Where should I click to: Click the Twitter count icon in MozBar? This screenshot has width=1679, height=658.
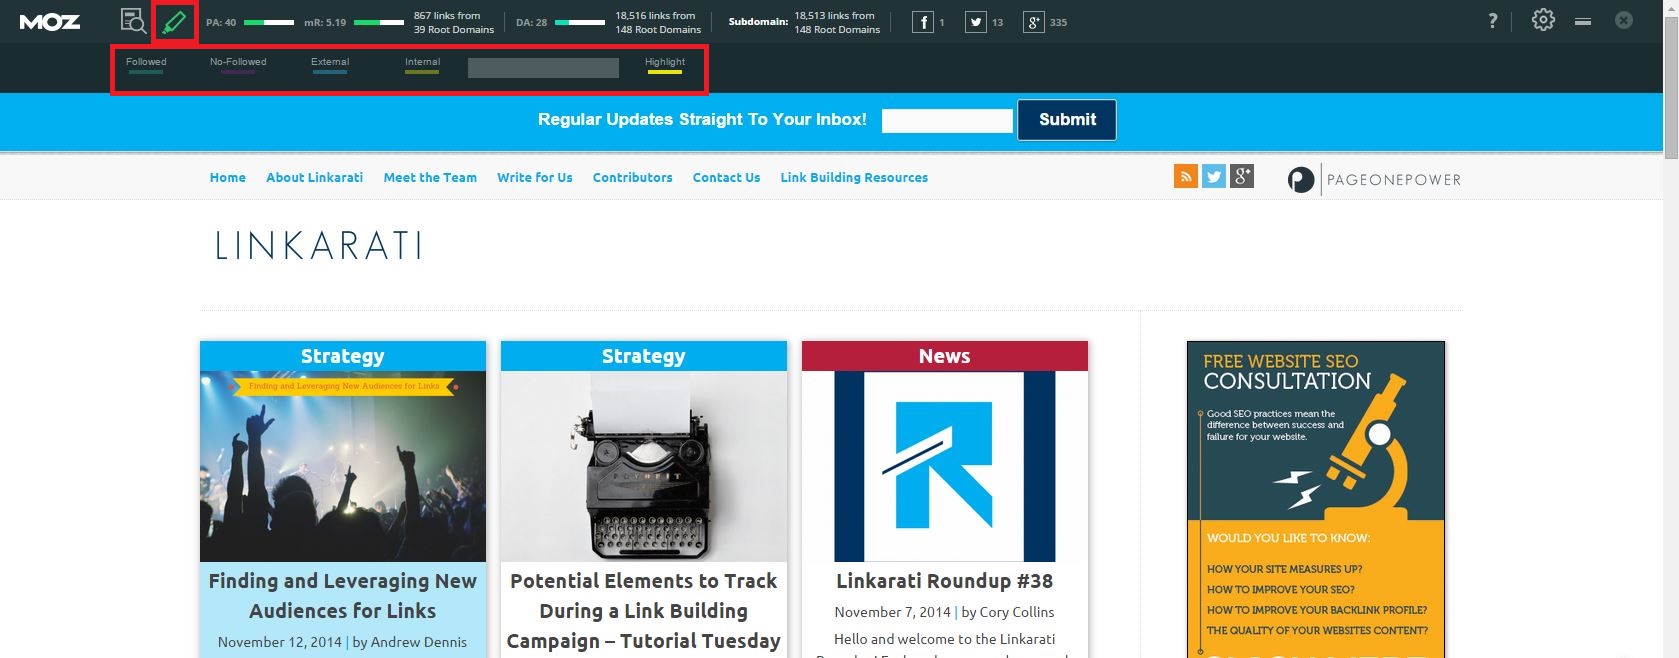click(x=975, y=22)
